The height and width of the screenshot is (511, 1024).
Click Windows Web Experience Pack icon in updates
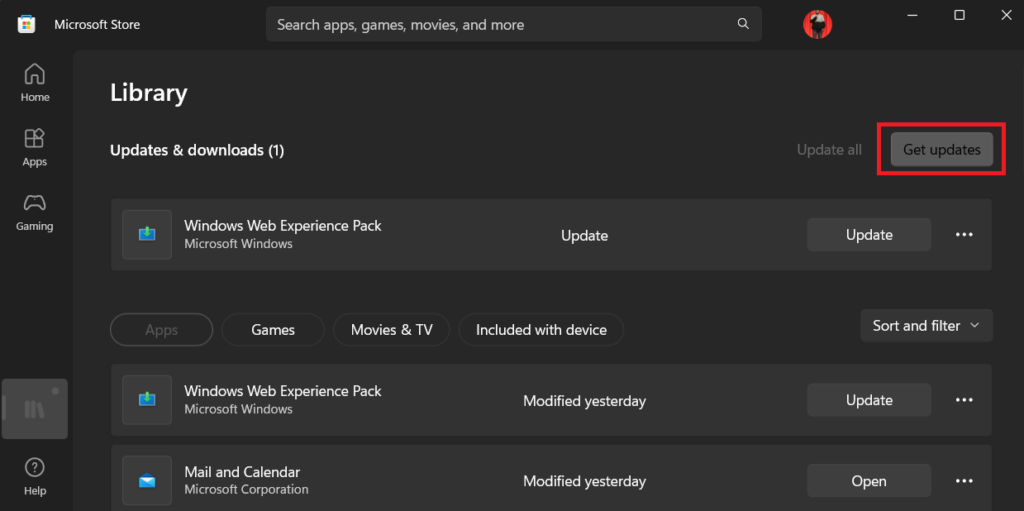pyautogui.click(x=147, y=235)
